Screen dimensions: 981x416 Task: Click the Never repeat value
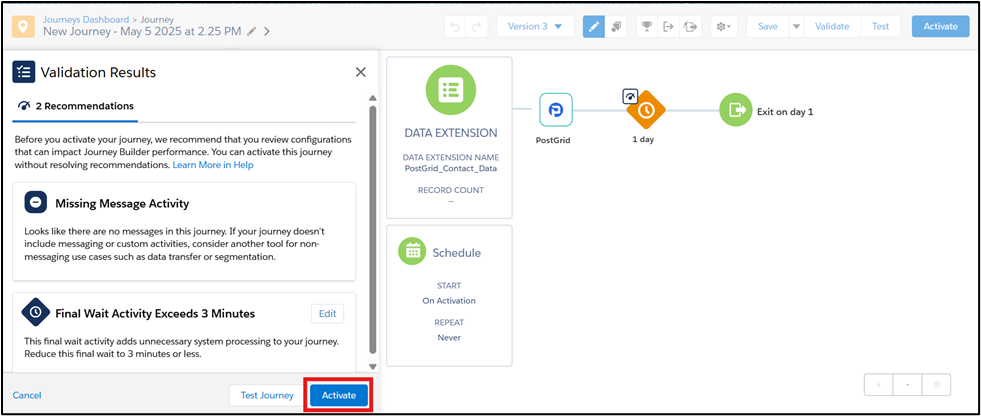449,337
